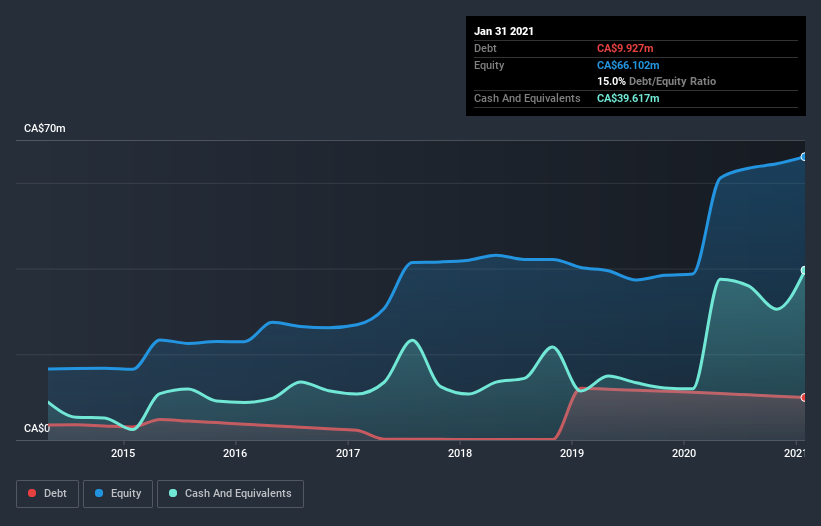Viewport: 821px width, 526px height.
Task: Click the 2020 x-axis label
Action: click(x=684, y=453)
